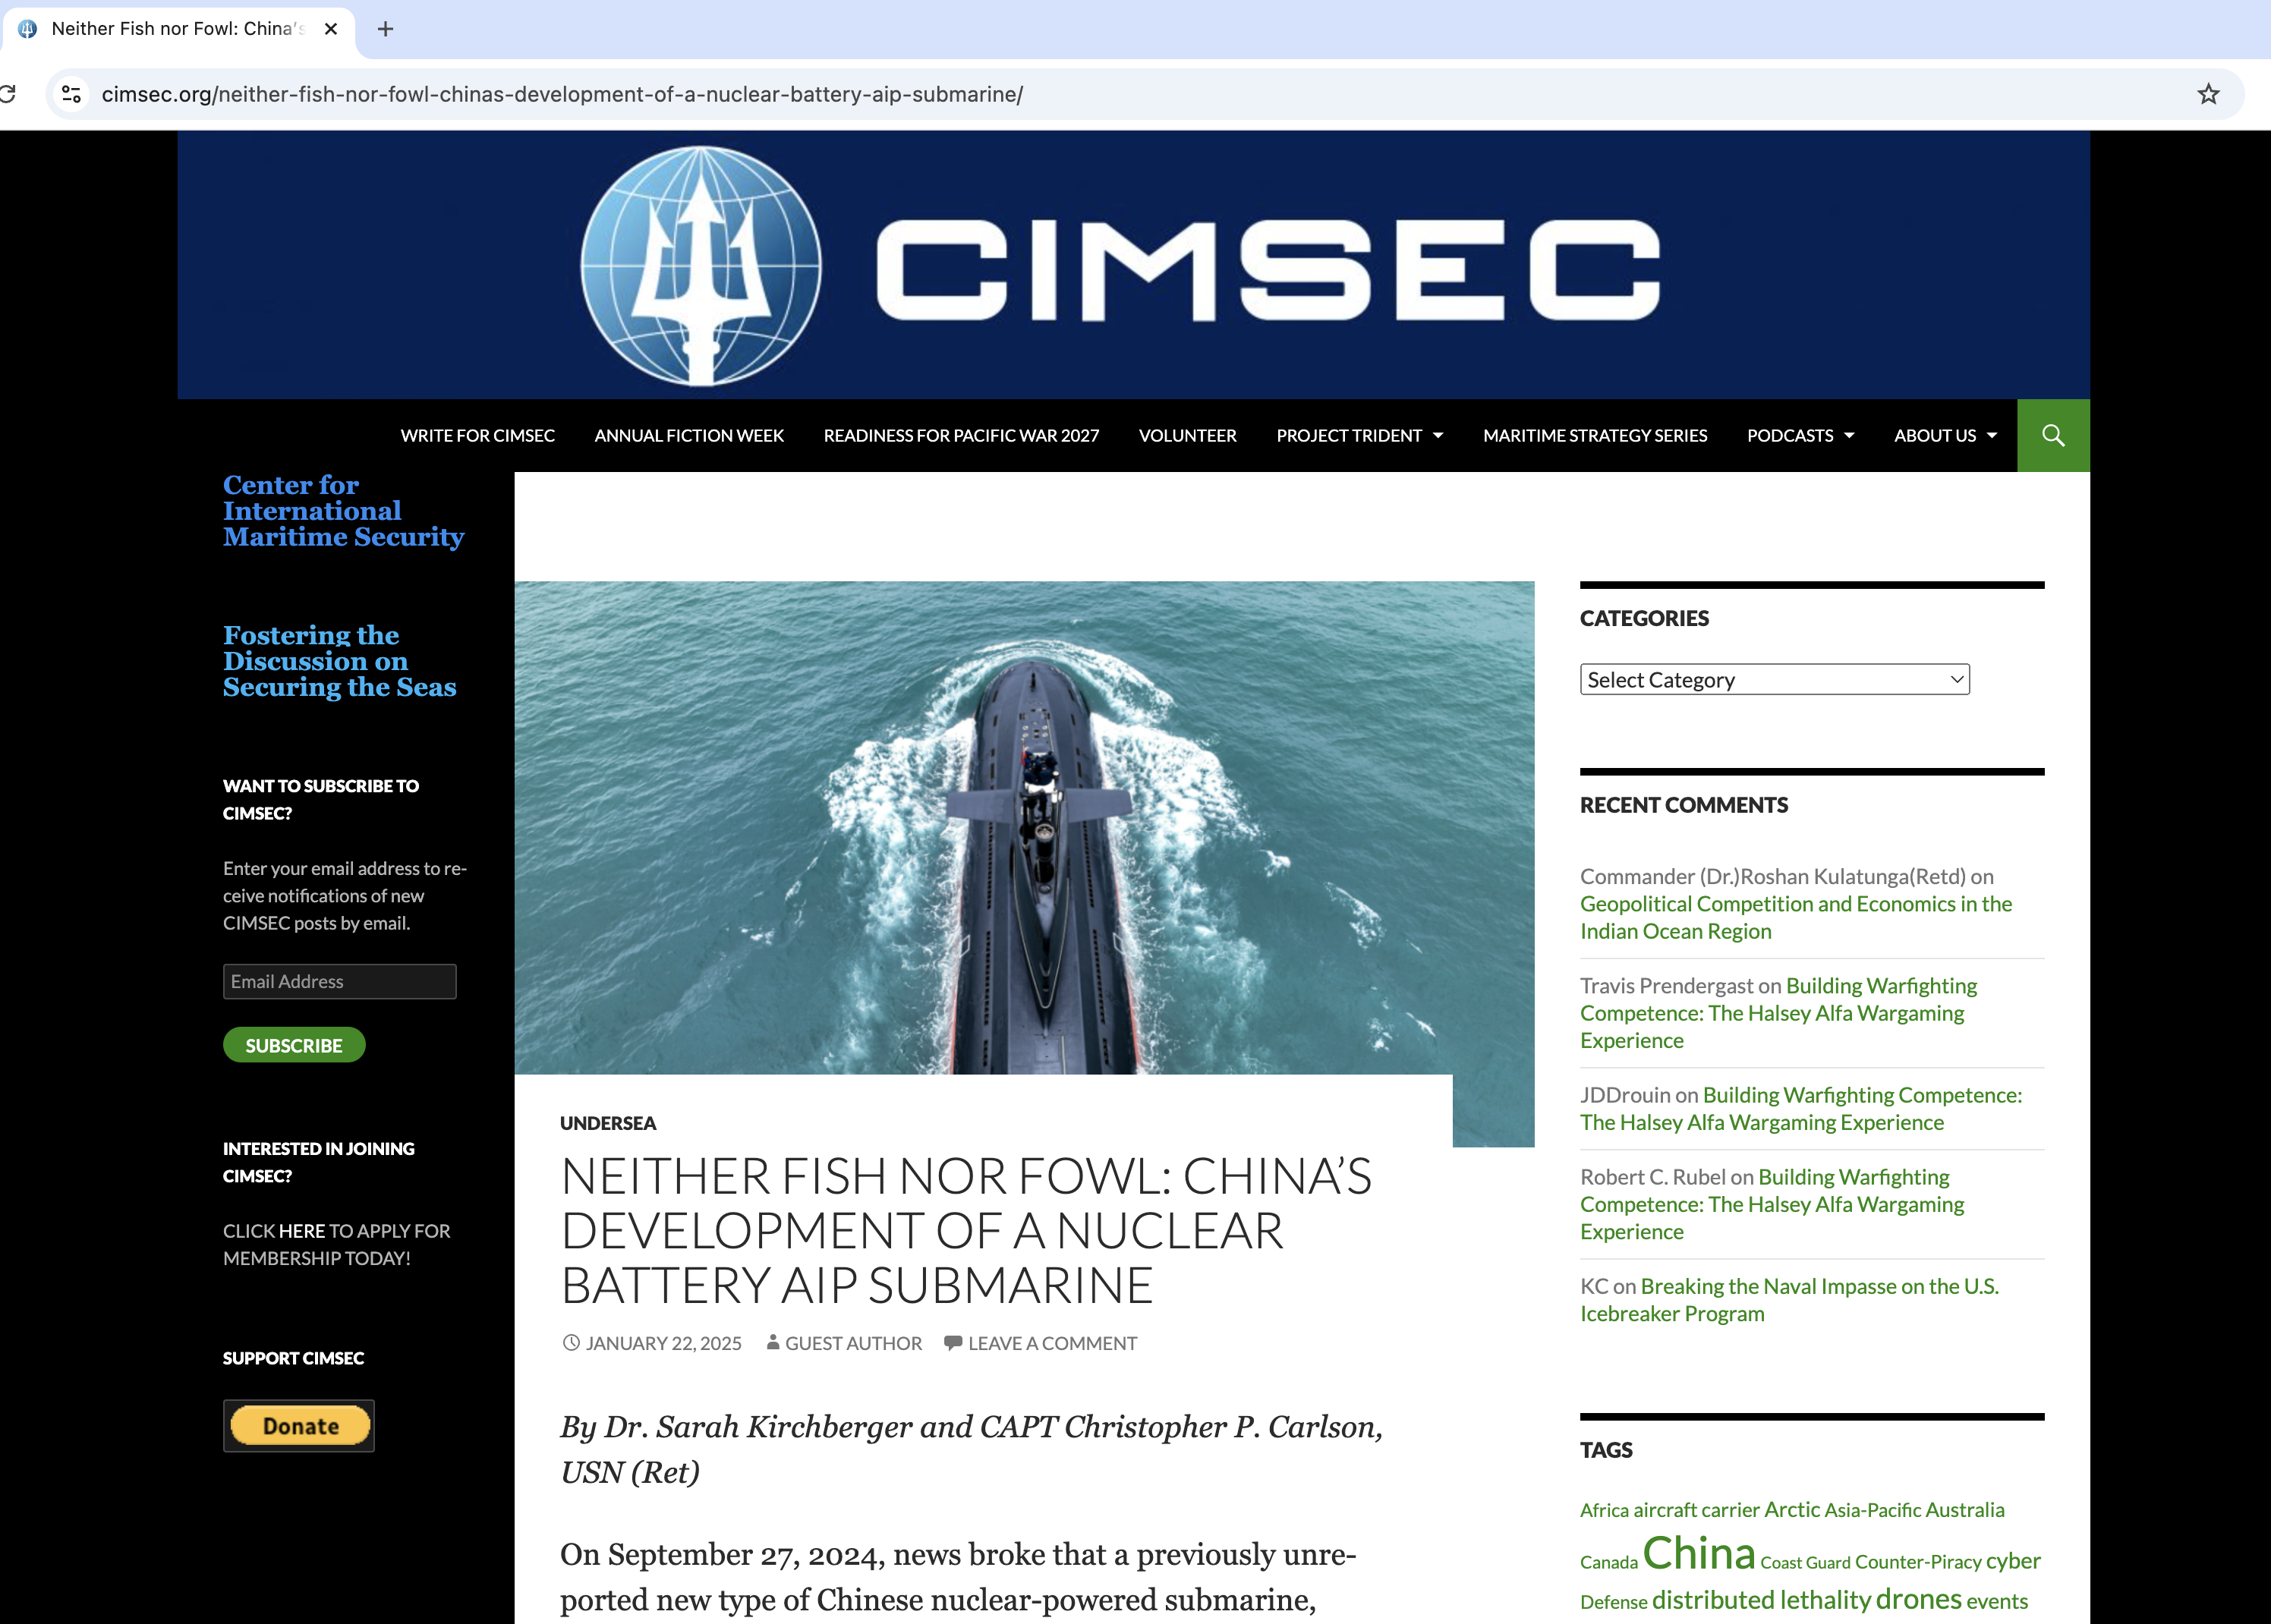
Task: Click the events tag
Action: [1997, 1601]
